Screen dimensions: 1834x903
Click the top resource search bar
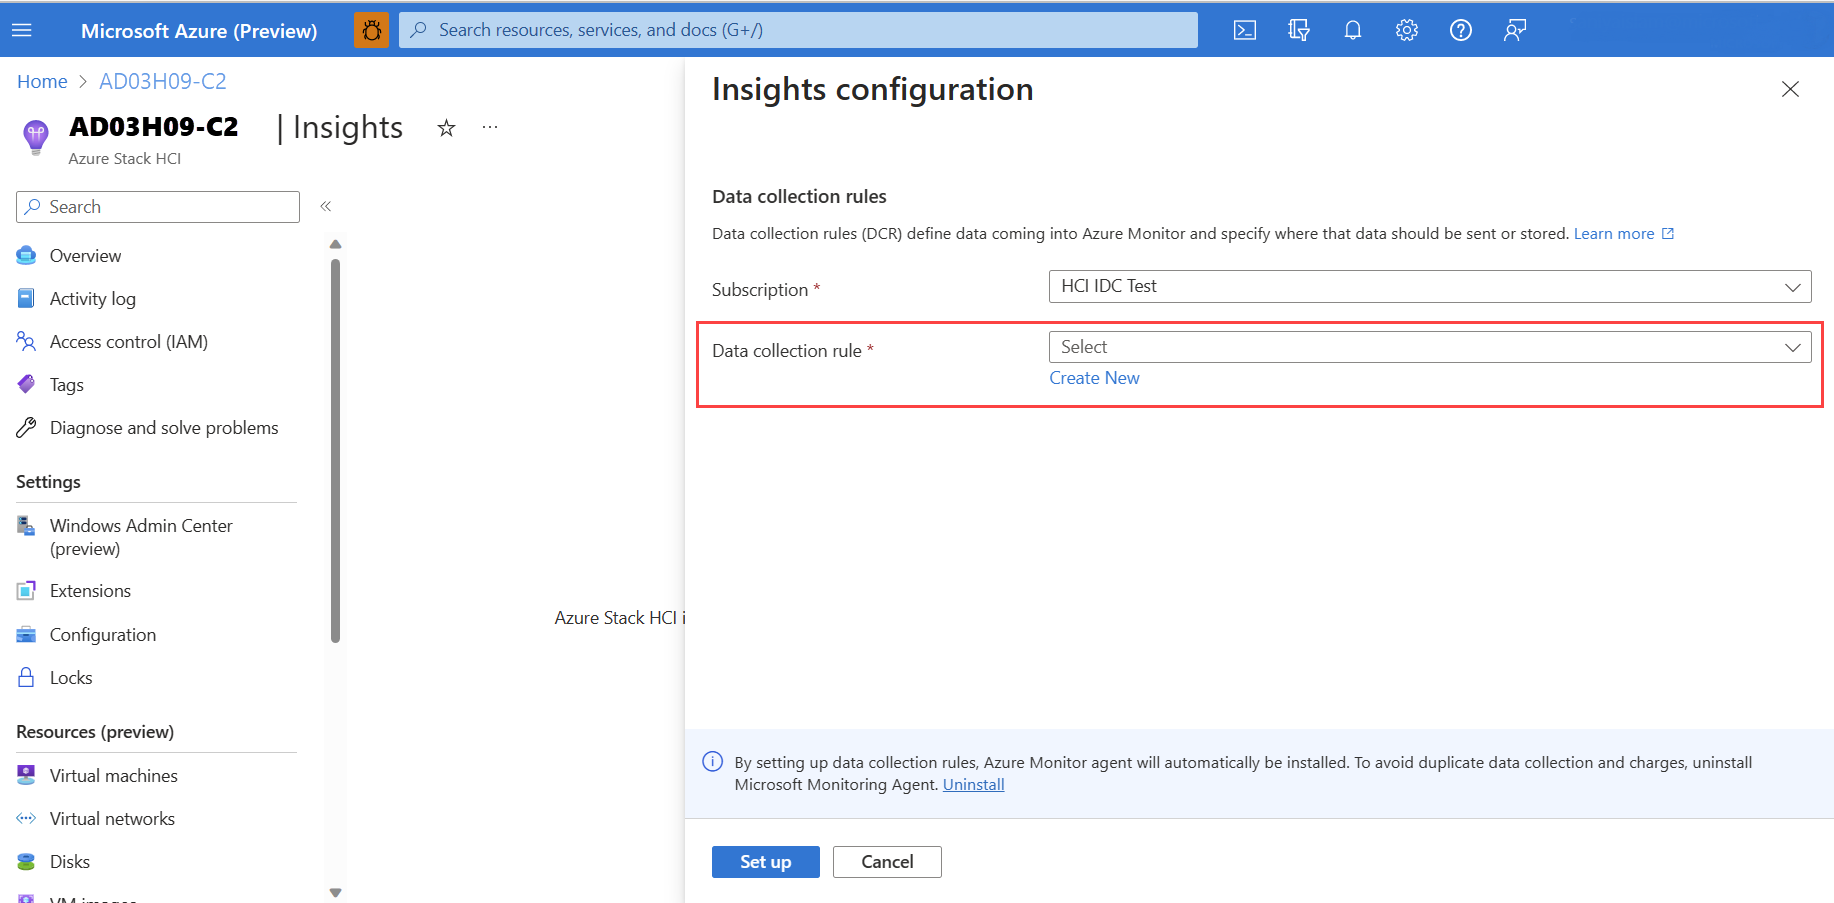798,30
